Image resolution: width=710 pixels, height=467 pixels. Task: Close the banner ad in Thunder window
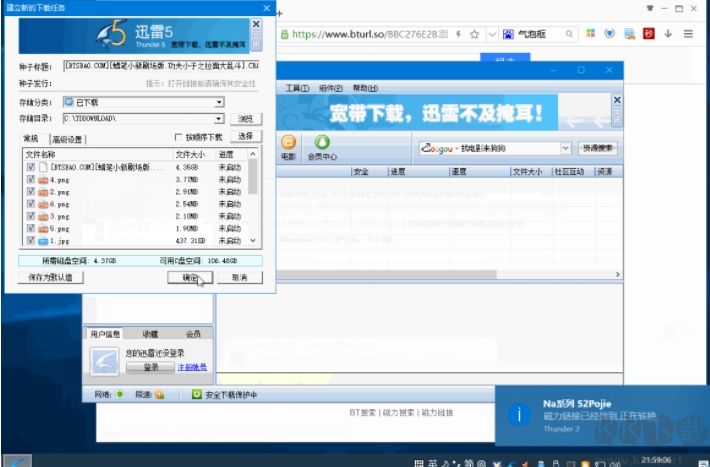click(x=617, y=100)
